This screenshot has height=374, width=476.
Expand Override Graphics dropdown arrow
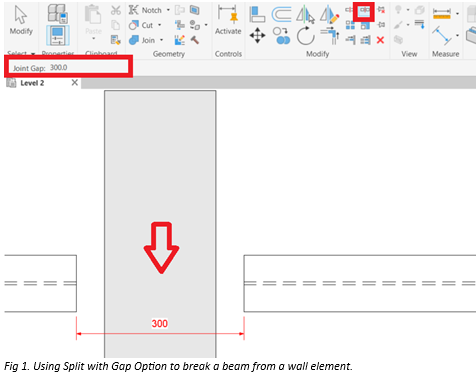click(408, 25)
